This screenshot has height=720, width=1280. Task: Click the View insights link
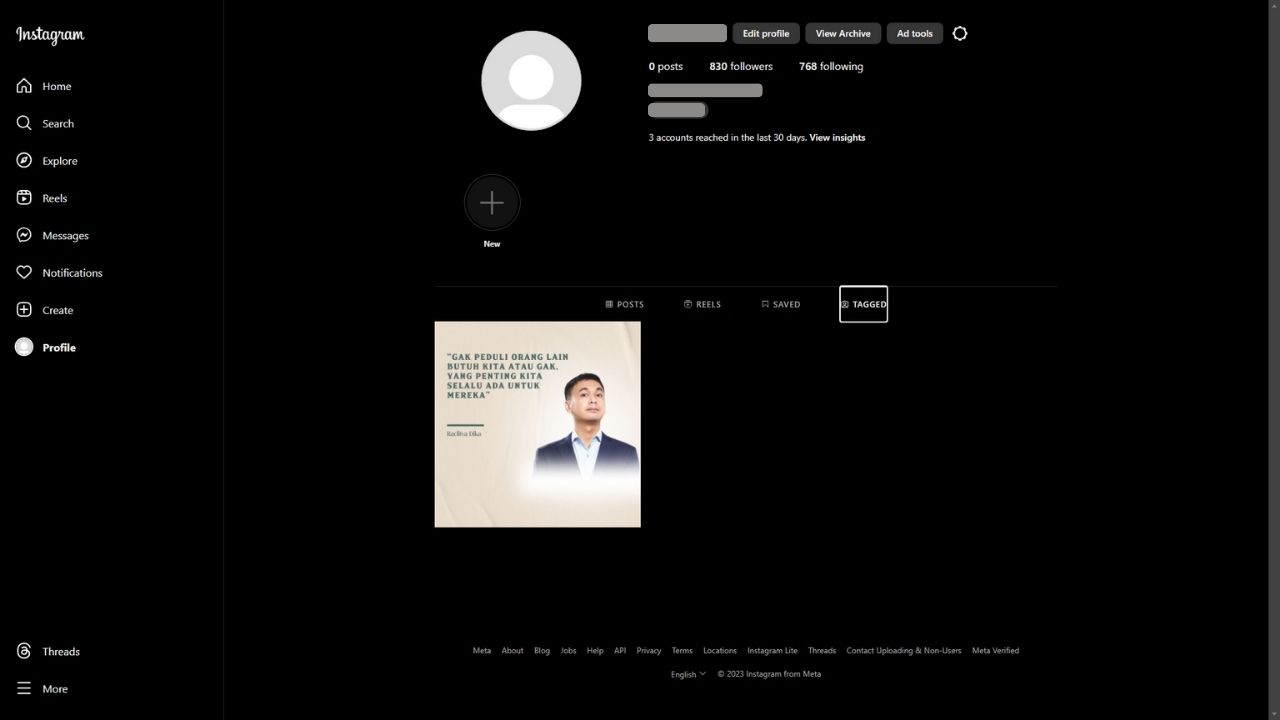(837, 138)
